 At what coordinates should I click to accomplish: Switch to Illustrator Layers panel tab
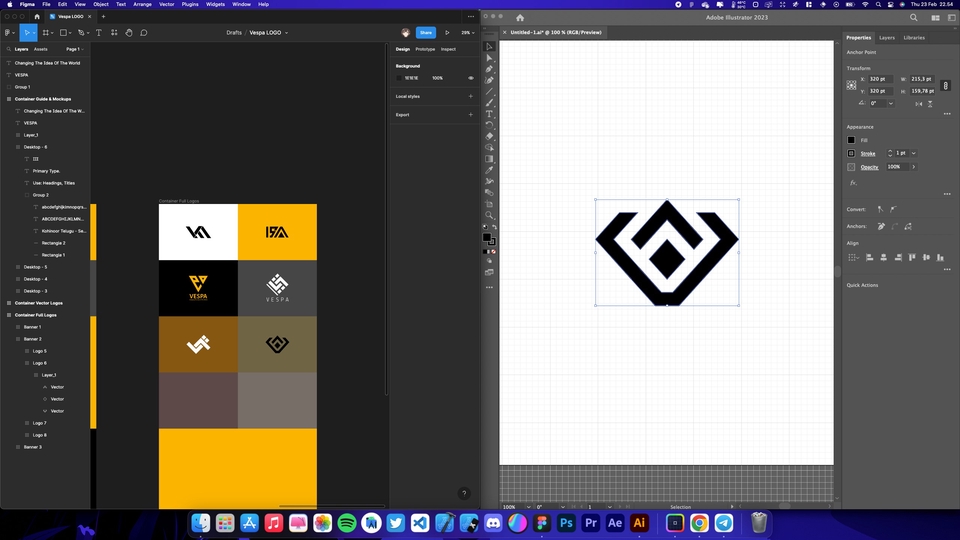click(887, 38)
